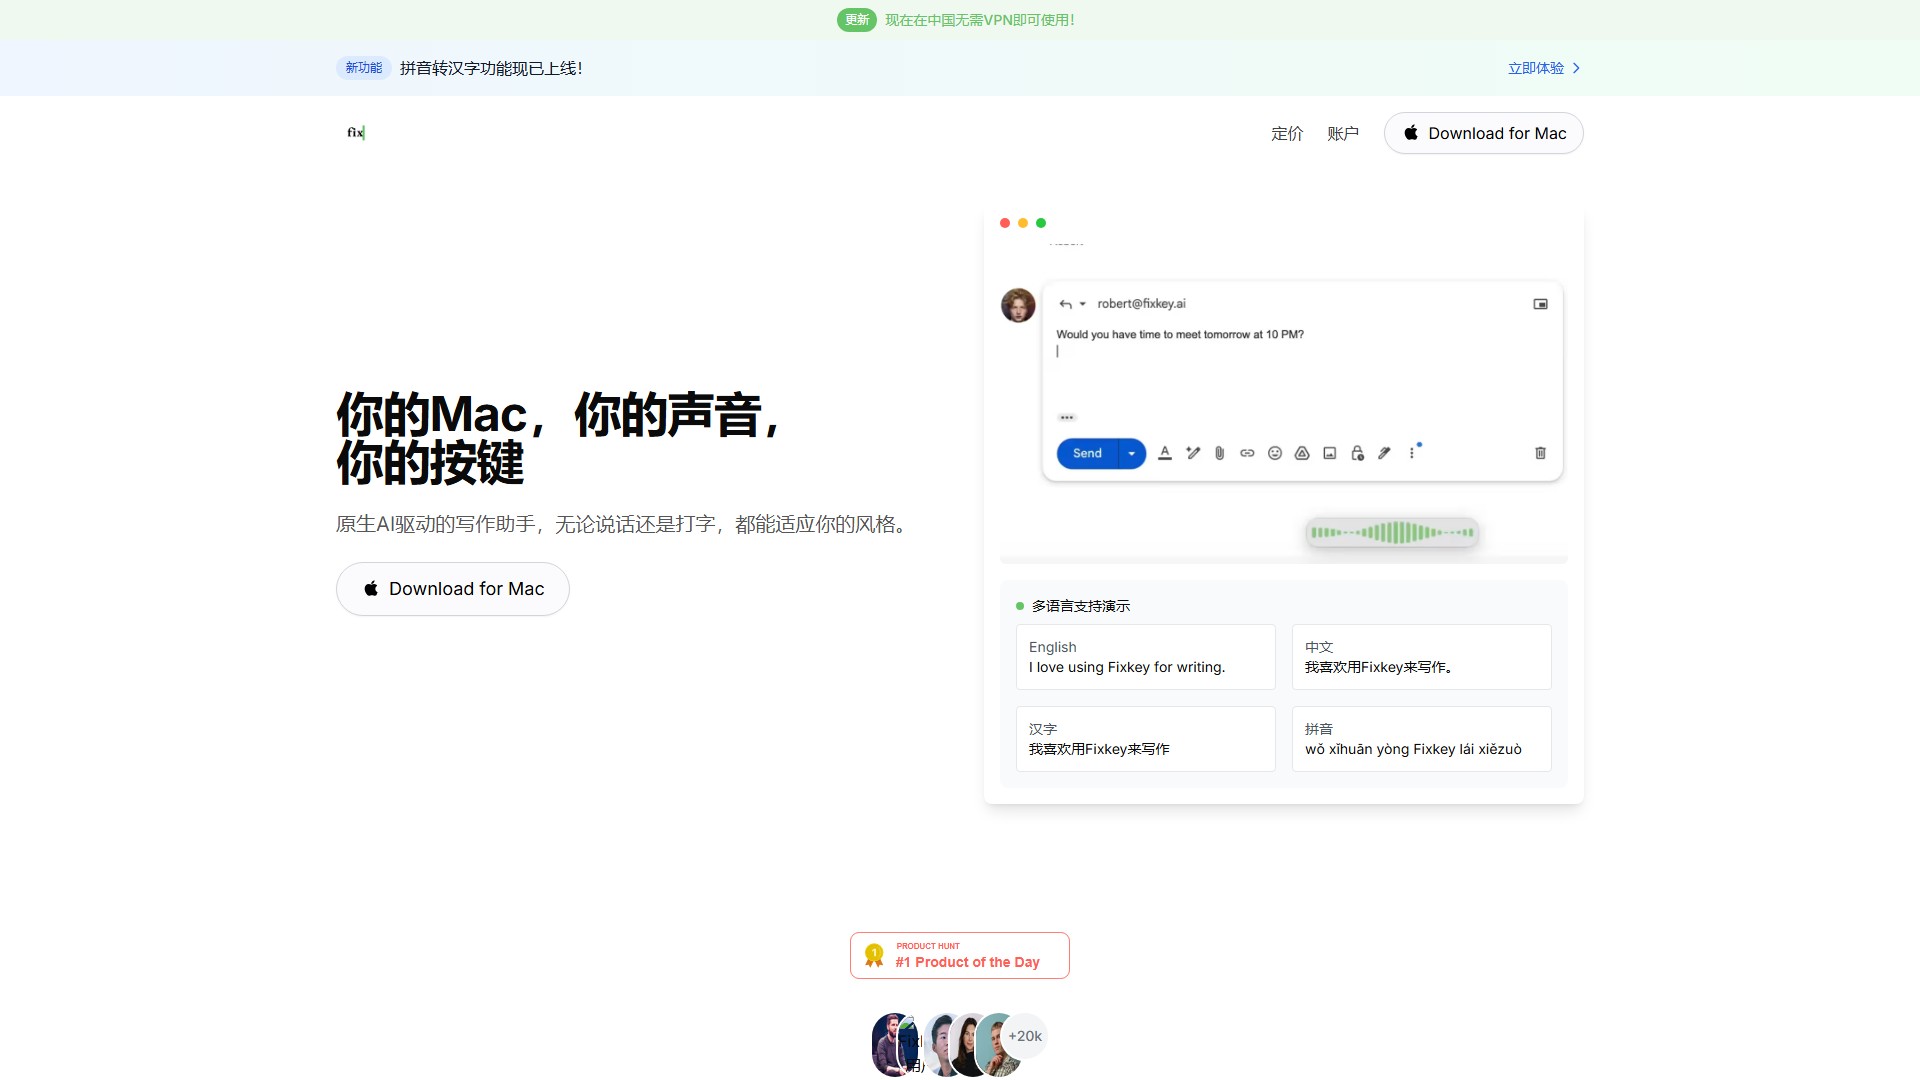Insert files using the Drive triangle icon

[x=1302, y=454]
